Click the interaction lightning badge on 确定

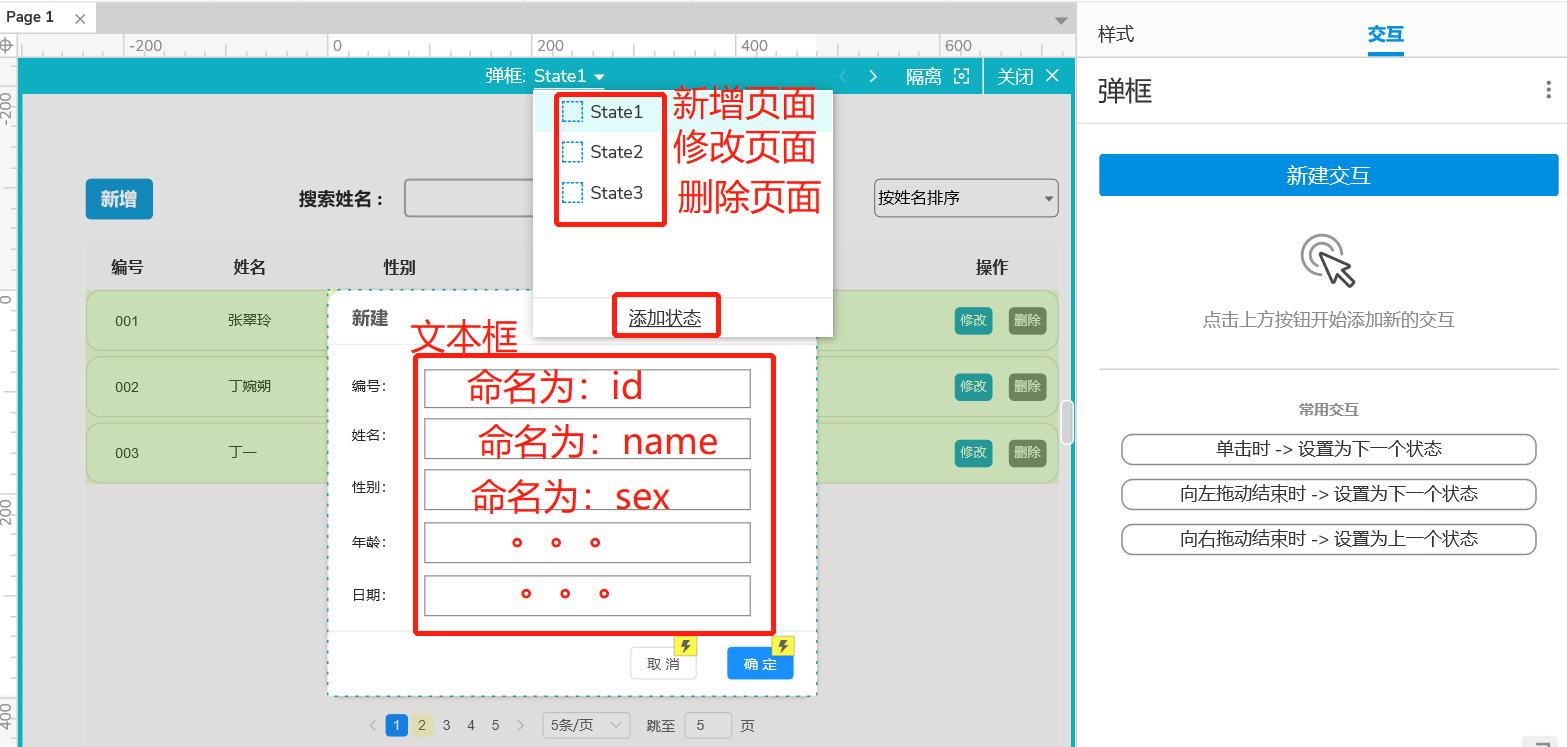click(784, 647)
